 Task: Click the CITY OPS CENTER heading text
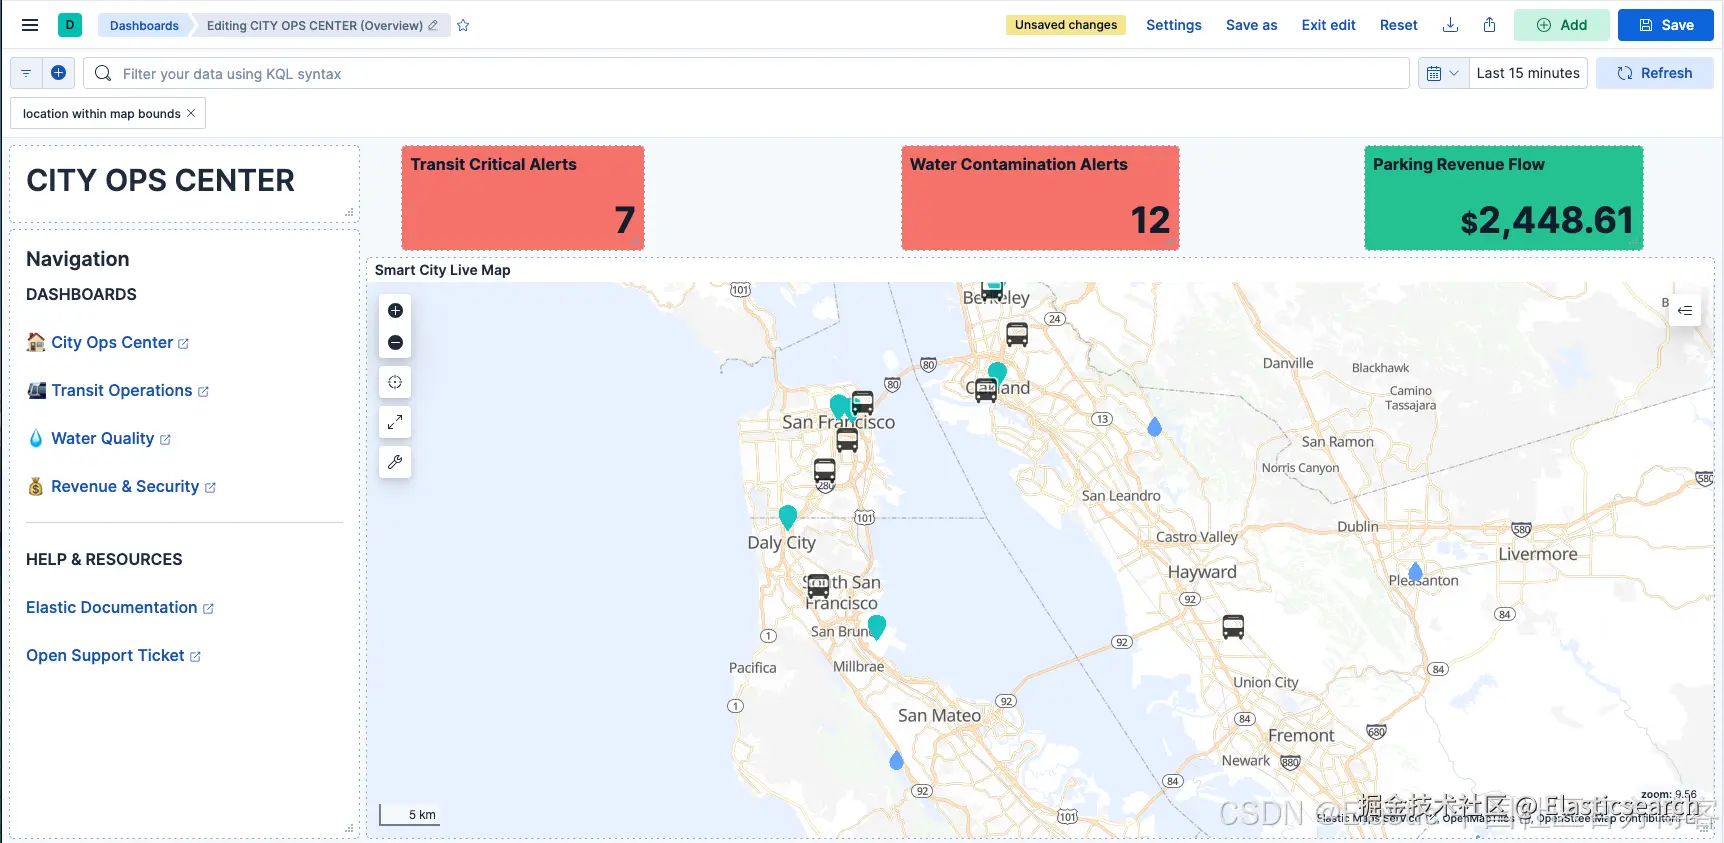coord(160,180)
